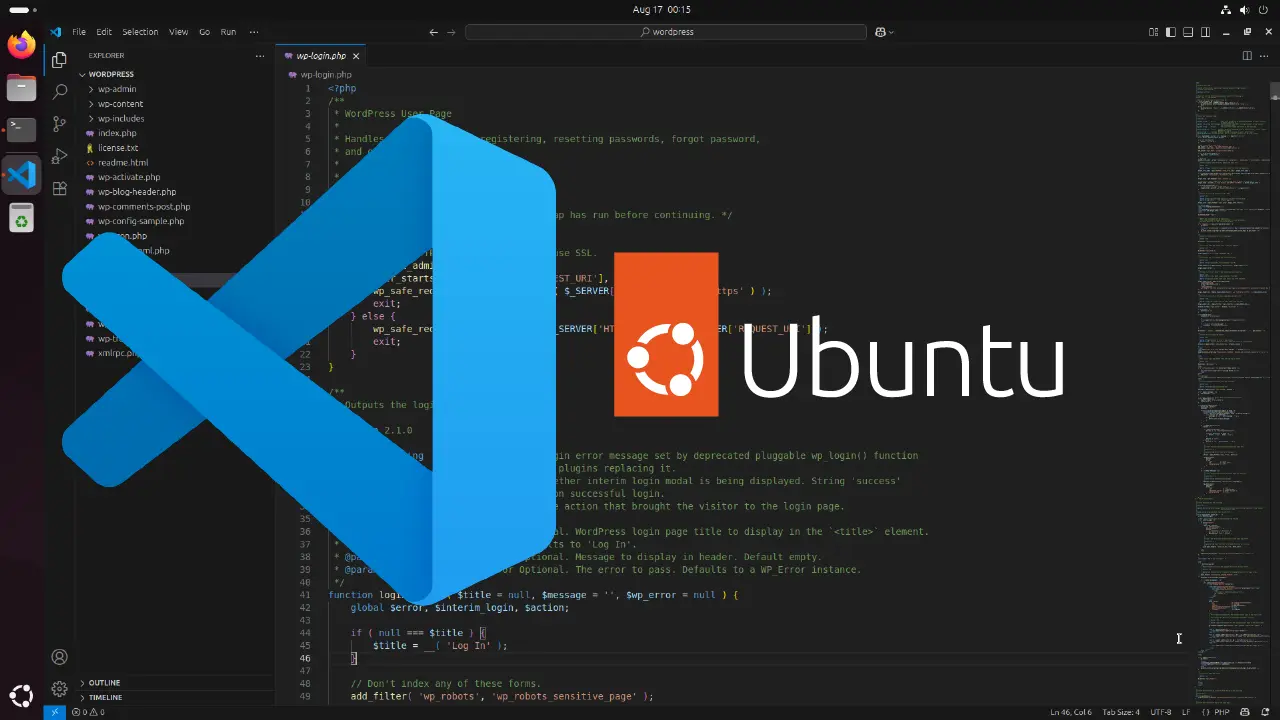Toggle the secondary side bar visibility
The image size is (1280, 720).
(1205, 32)
